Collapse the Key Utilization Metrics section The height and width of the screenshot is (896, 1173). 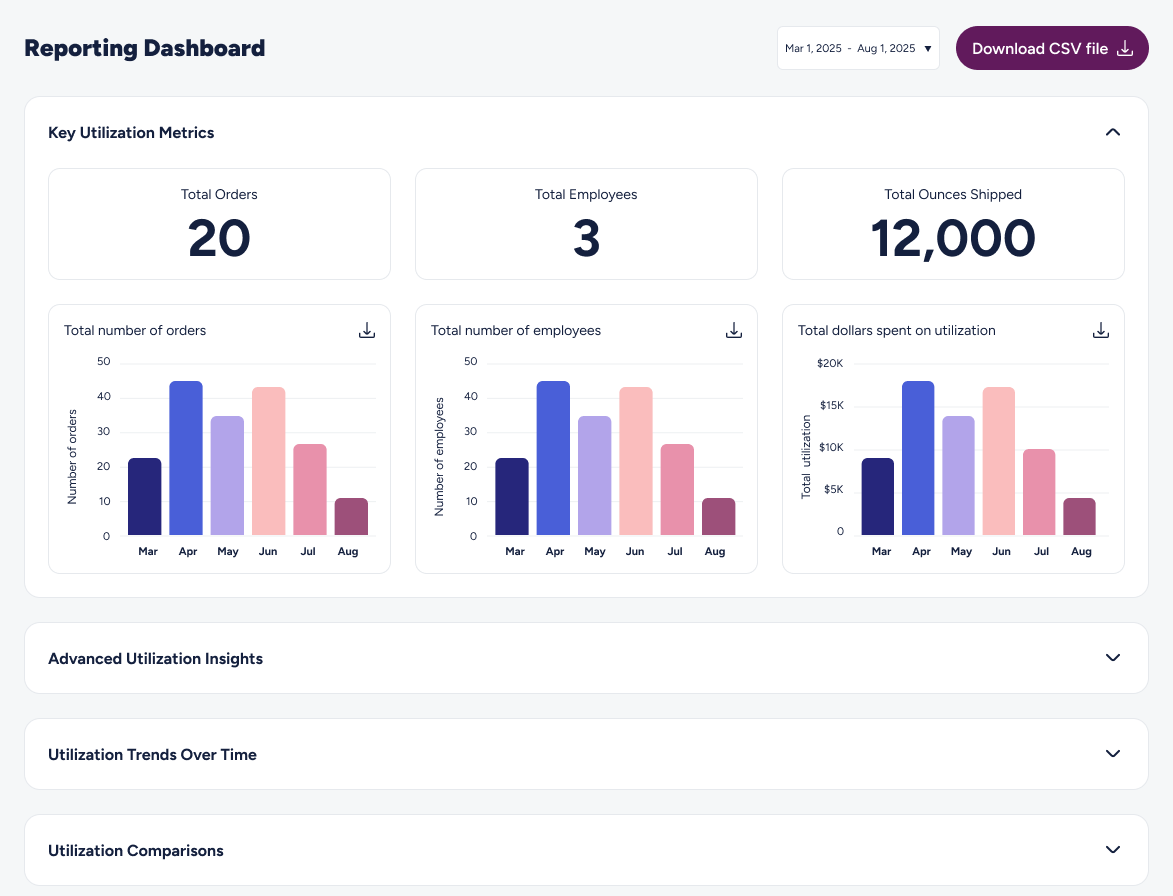(1112, 132)
